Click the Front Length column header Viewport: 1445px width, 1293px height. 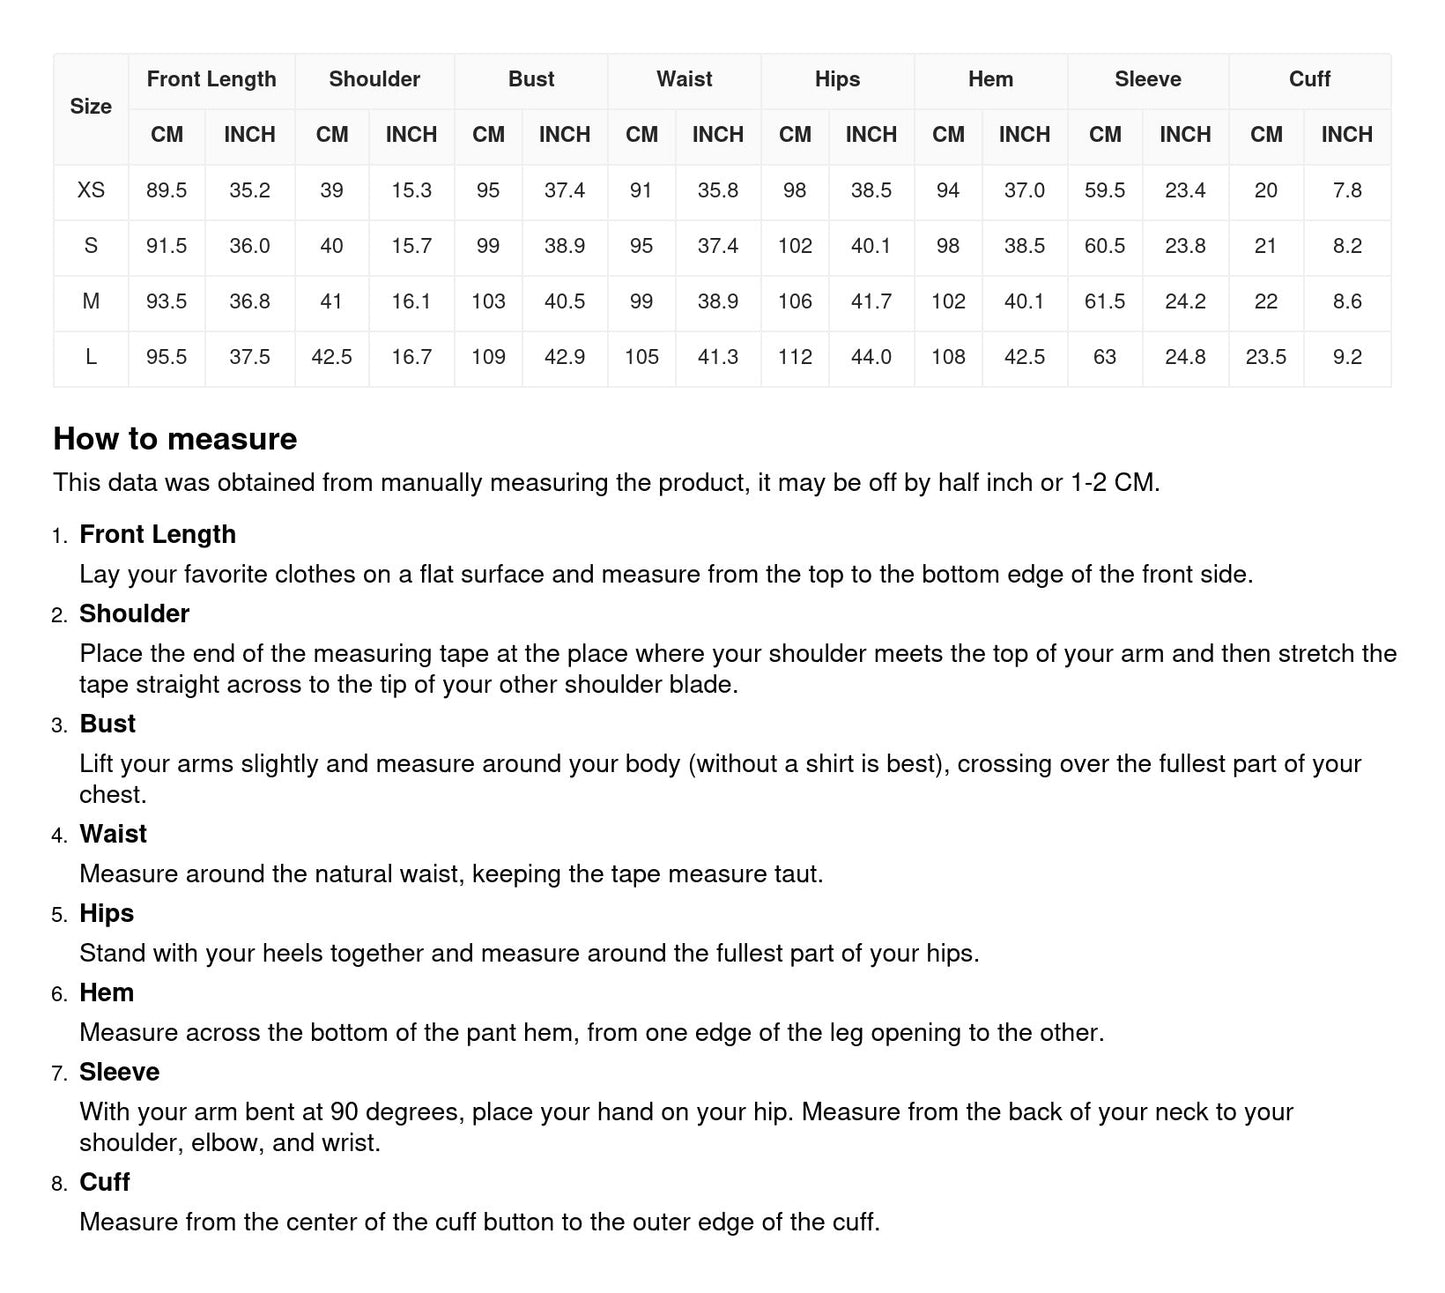211,79
